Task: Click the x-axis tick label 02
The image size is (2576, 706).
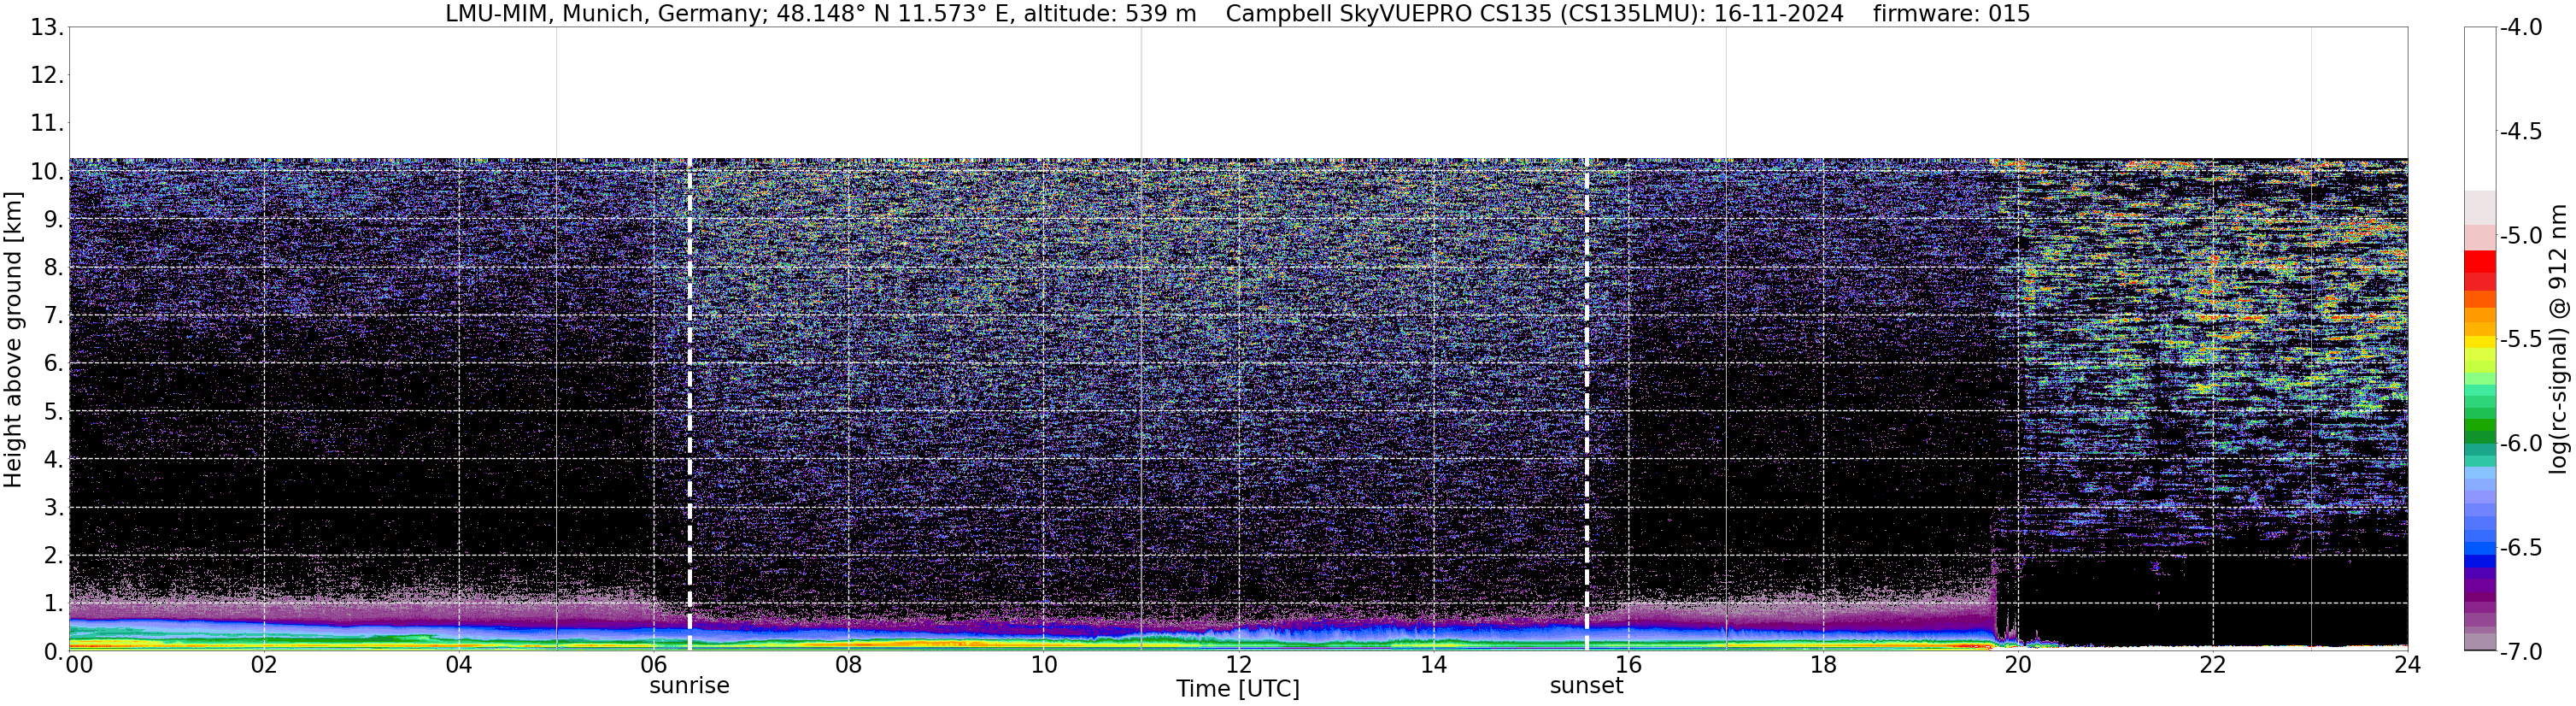Action: tap(264, 665)
